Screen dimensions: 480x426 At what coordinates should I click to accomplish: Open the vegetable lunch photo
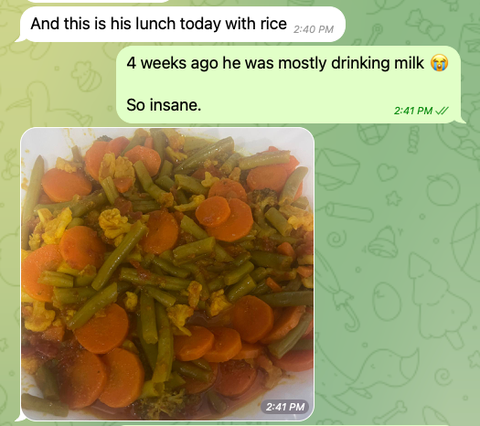(167, 274)
